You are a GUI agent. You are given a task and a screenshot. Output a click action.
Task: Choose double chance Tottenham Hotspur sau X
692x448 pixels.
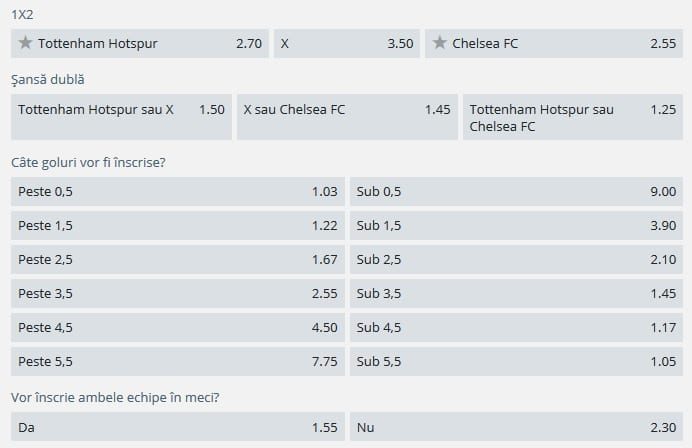point(121,110)
